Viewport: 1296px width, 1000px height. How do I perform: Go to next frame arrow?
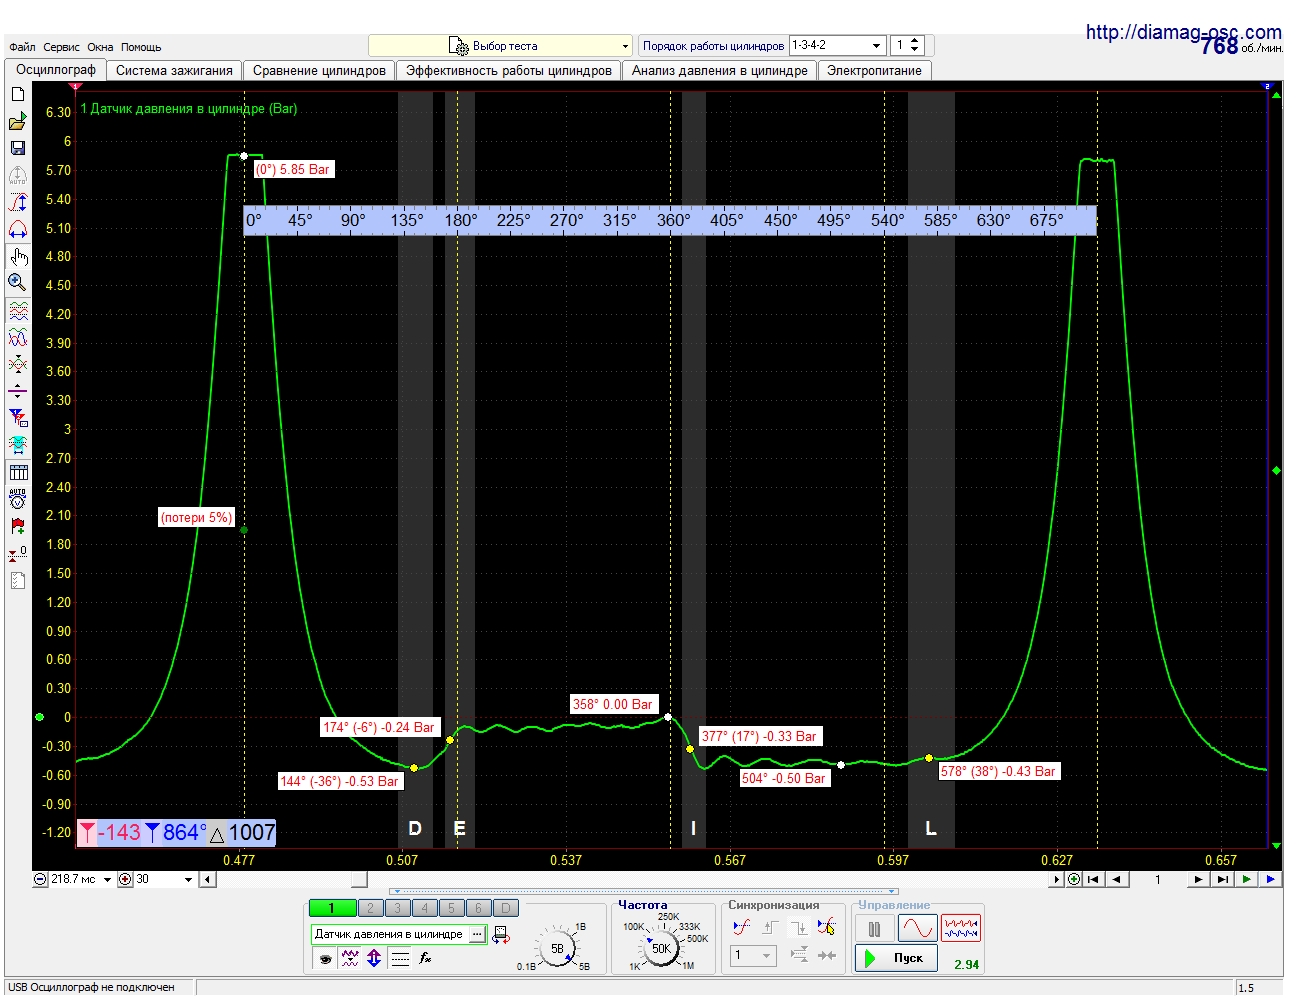pyautogui.click(x=1198, y=880)
